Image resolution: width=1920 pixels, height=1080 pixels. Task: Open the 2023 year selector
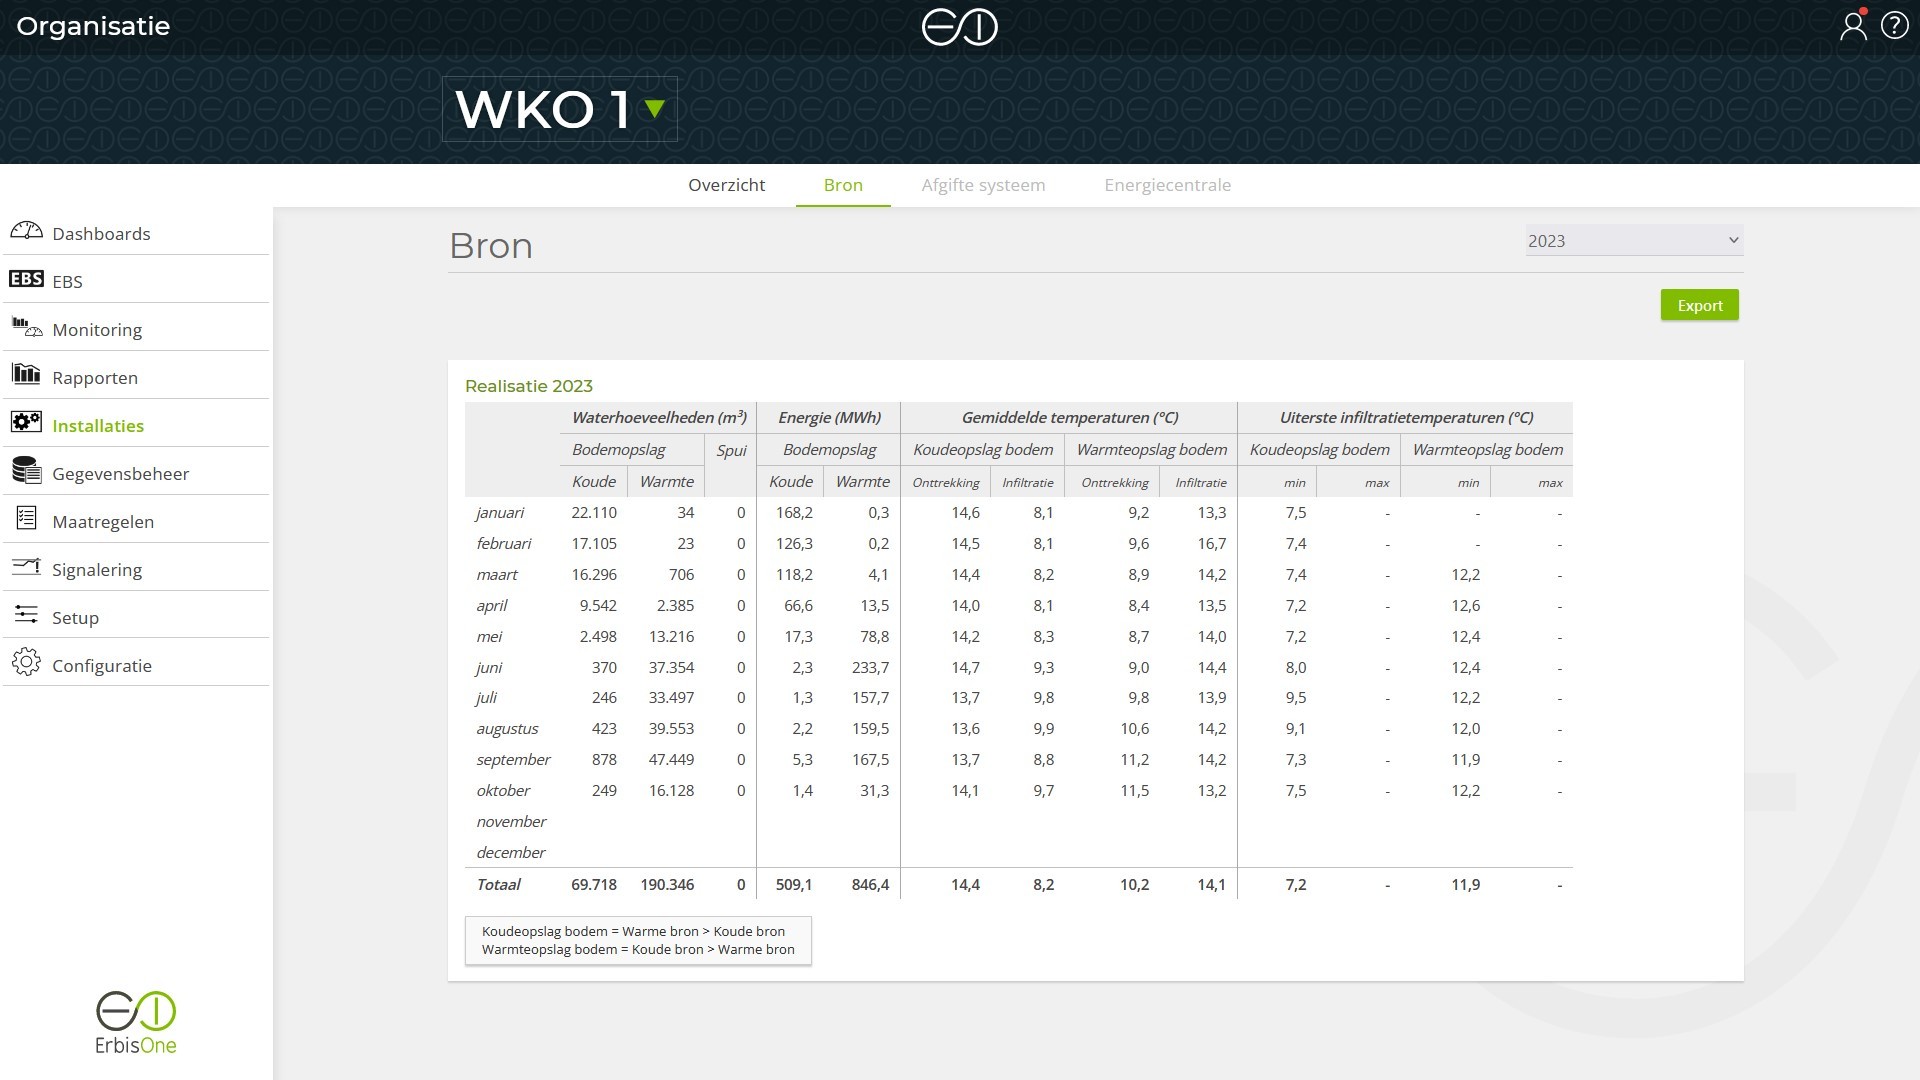pos(1634,241)
